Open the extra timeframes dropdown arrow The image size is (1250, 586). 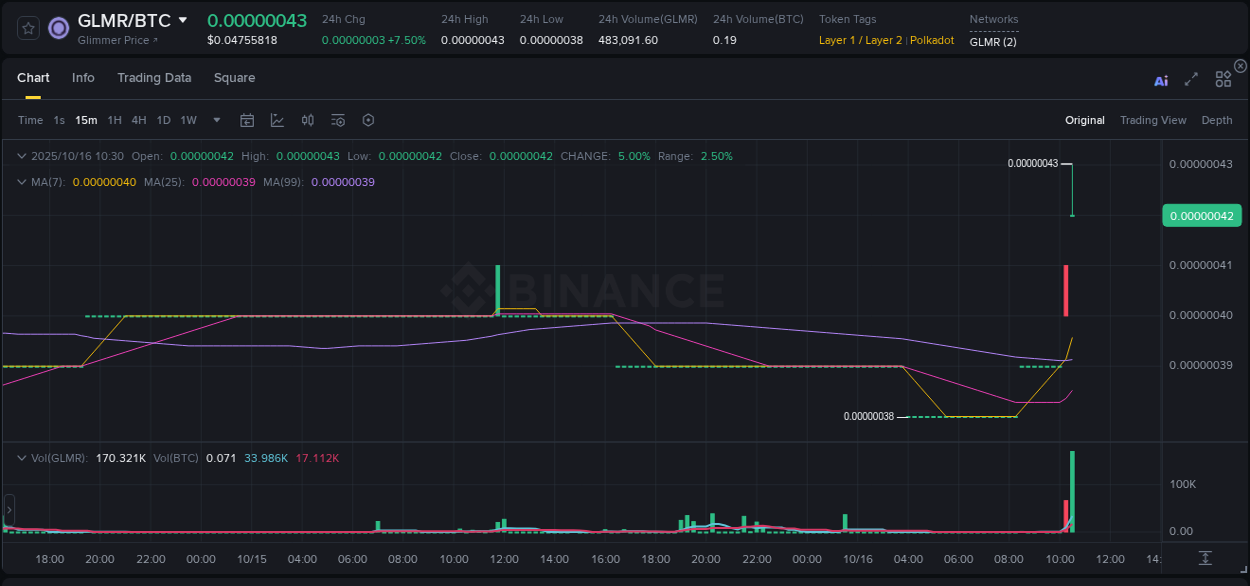[215, 120]
